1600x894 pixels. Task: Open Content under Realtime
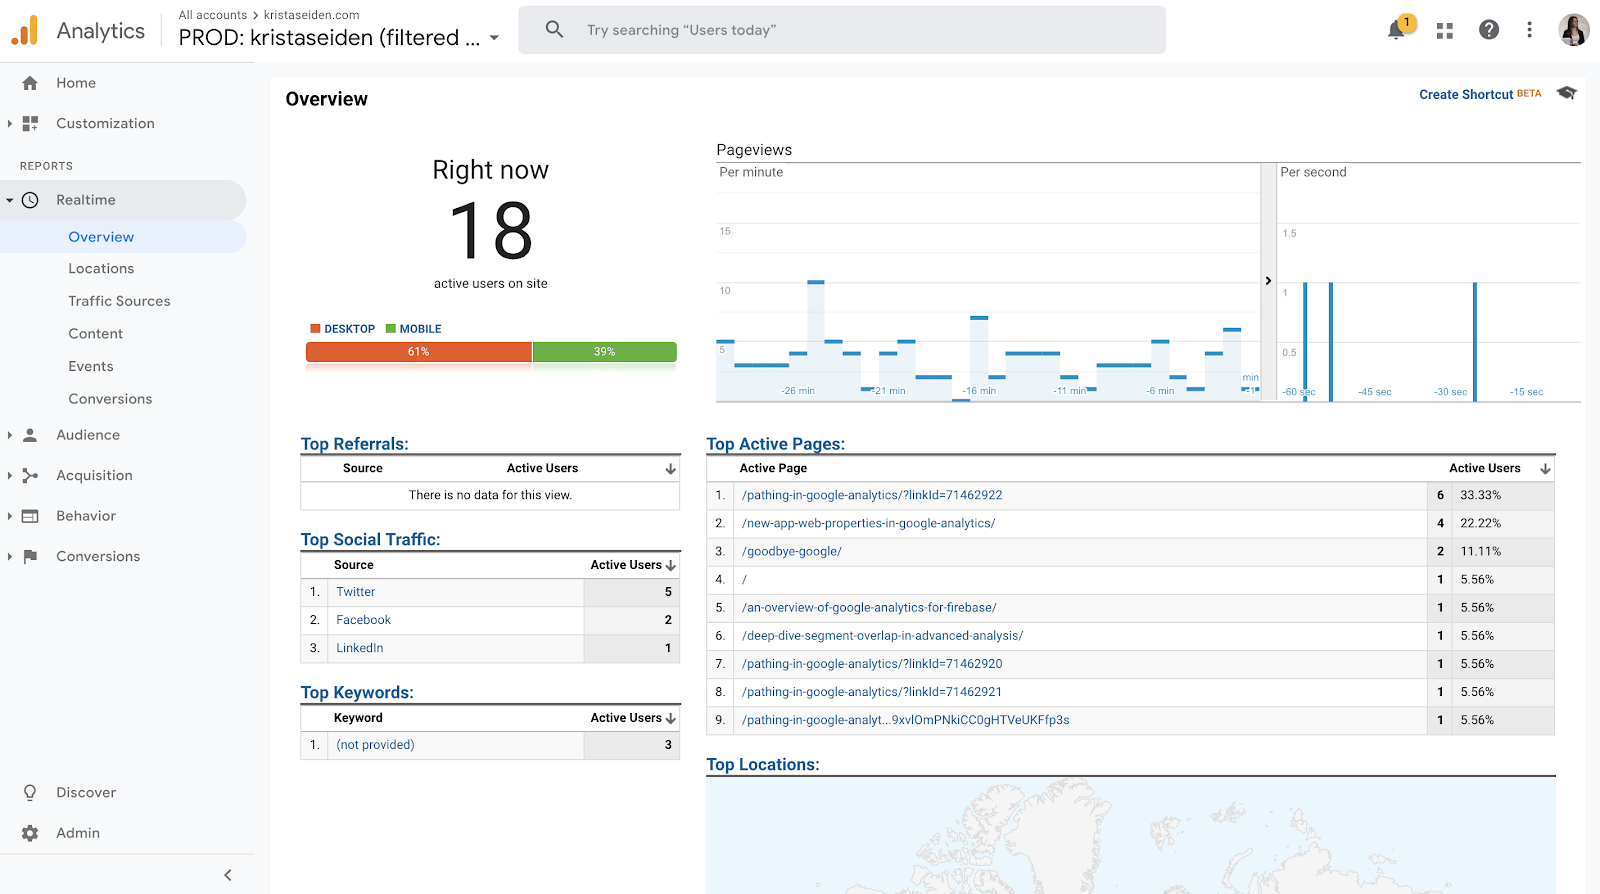tap(96, 334)
